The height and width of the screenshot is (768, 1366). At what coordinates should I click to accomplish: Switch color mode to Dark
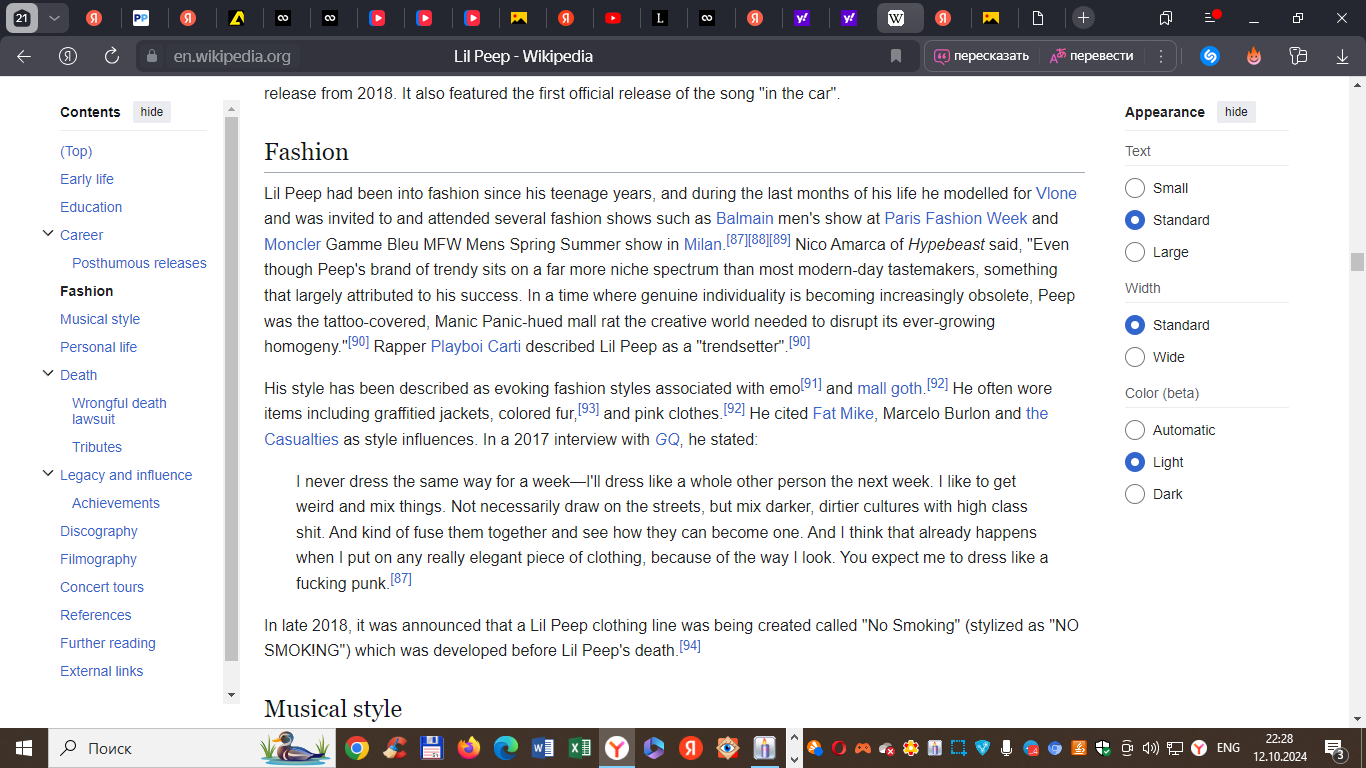pos(1135,494)
